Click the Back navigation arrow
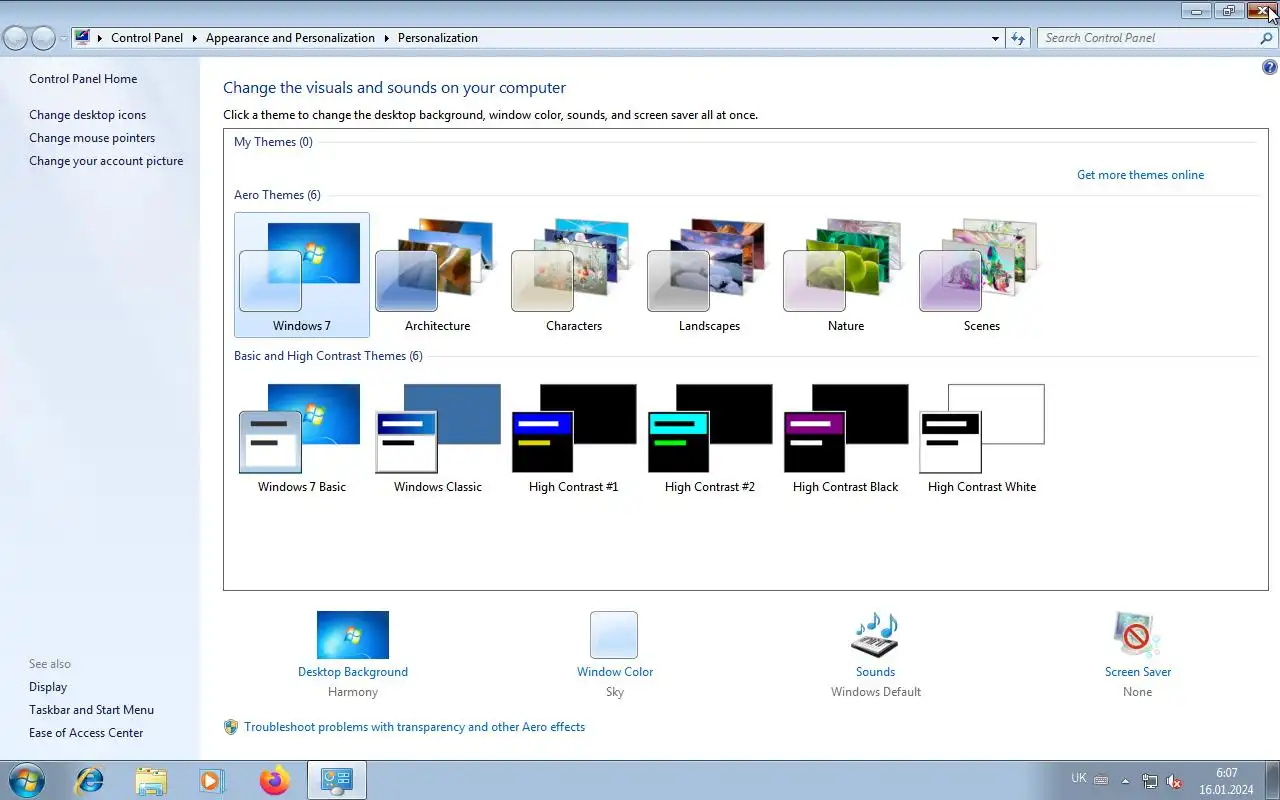This screenshot has width=1280, height=800. tap(15, 38)
